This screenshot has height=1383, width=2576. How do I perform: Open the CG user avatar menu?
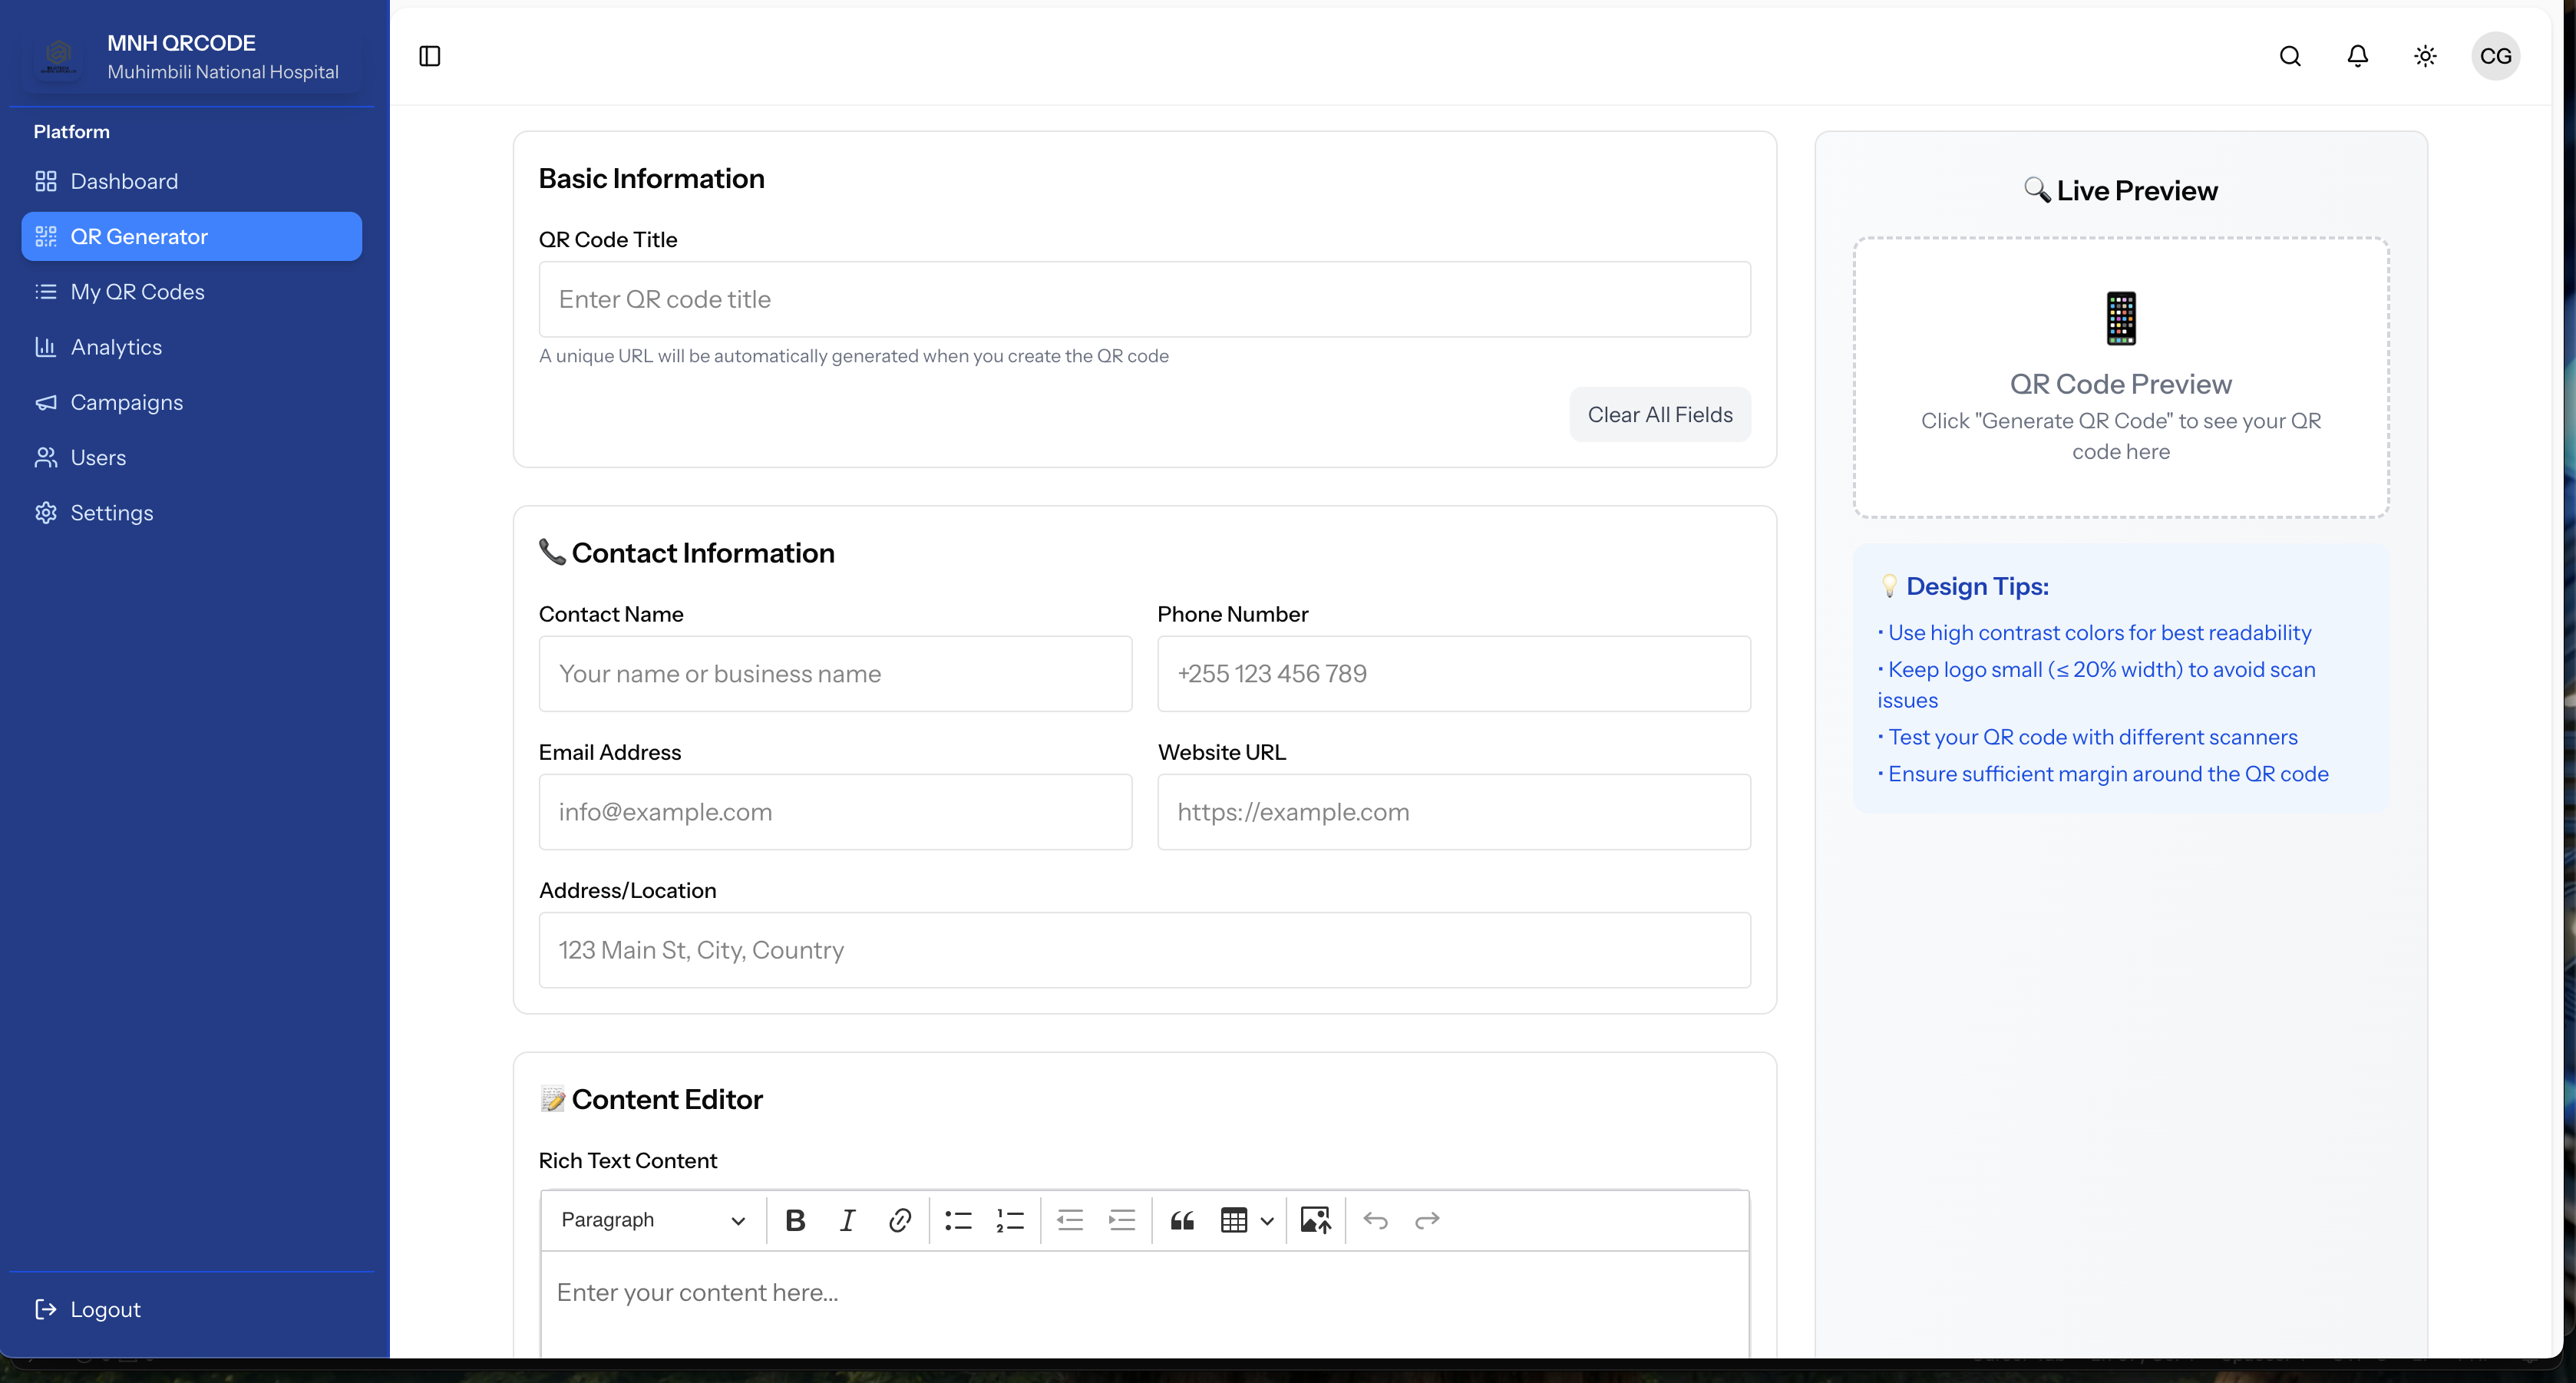[2495, 56]
